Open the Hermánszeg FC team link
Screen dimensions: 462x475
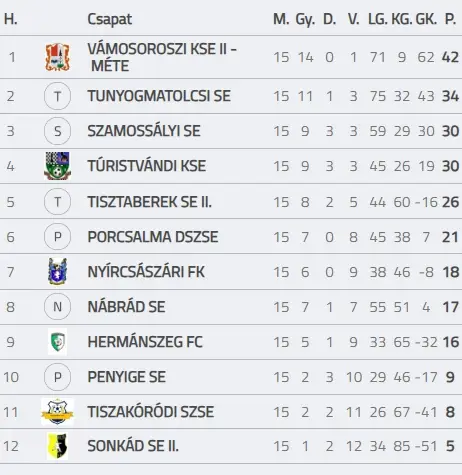(x=145, y=342)
